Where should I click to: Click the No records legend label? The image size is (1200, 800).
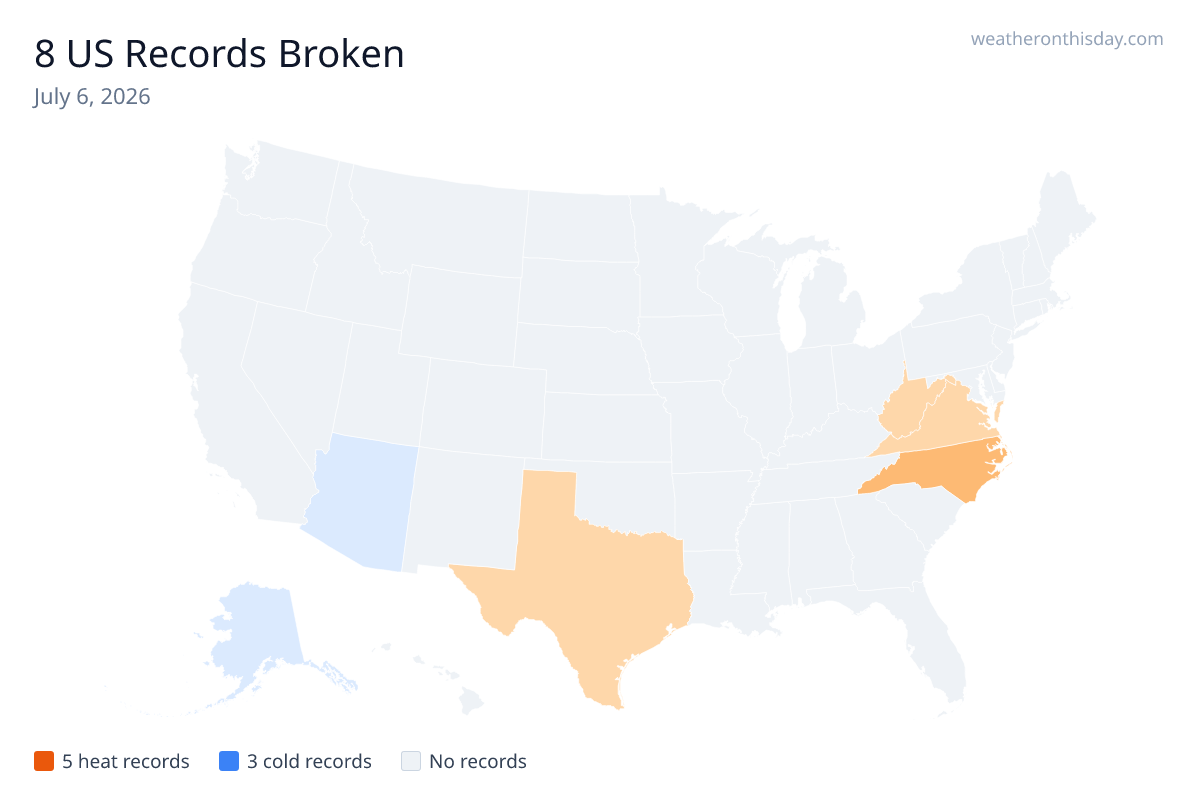478,761
